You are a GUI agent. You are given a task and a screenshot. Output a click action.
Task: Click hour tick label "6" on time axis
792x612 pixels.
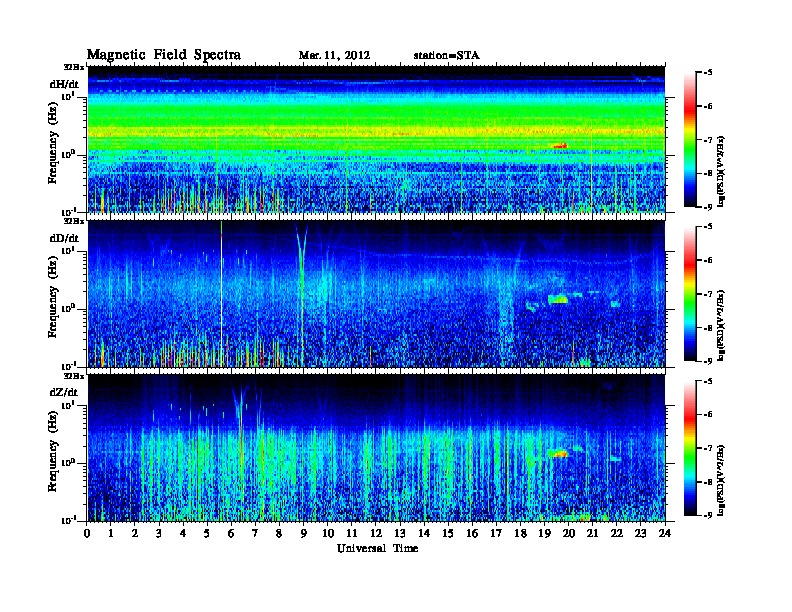pyautogui.click(x=231, y=534)
